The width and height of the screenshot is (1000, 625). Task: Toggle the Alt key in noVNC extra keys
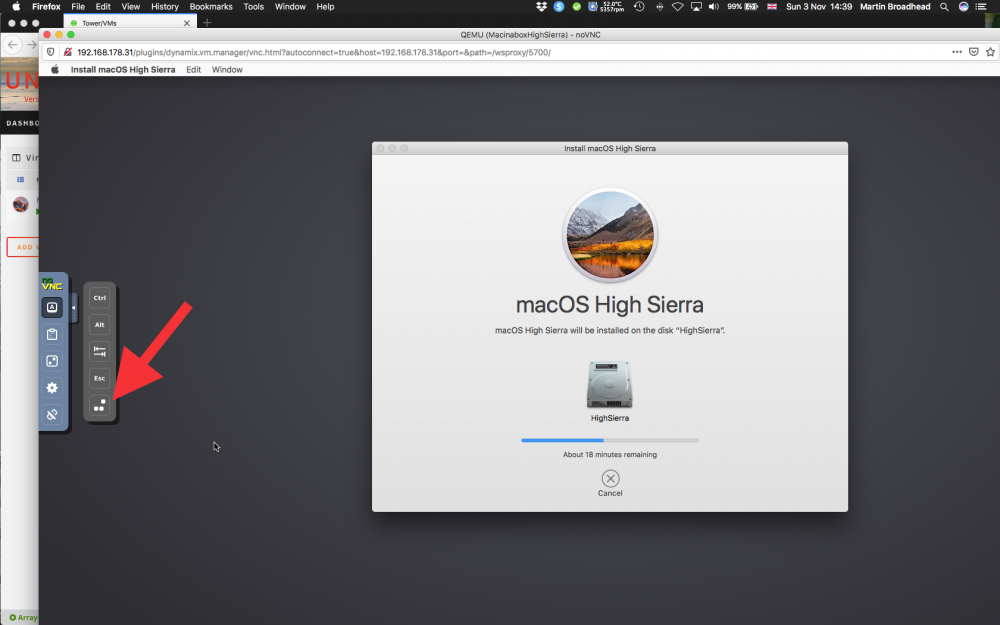(x=99, y=325)
